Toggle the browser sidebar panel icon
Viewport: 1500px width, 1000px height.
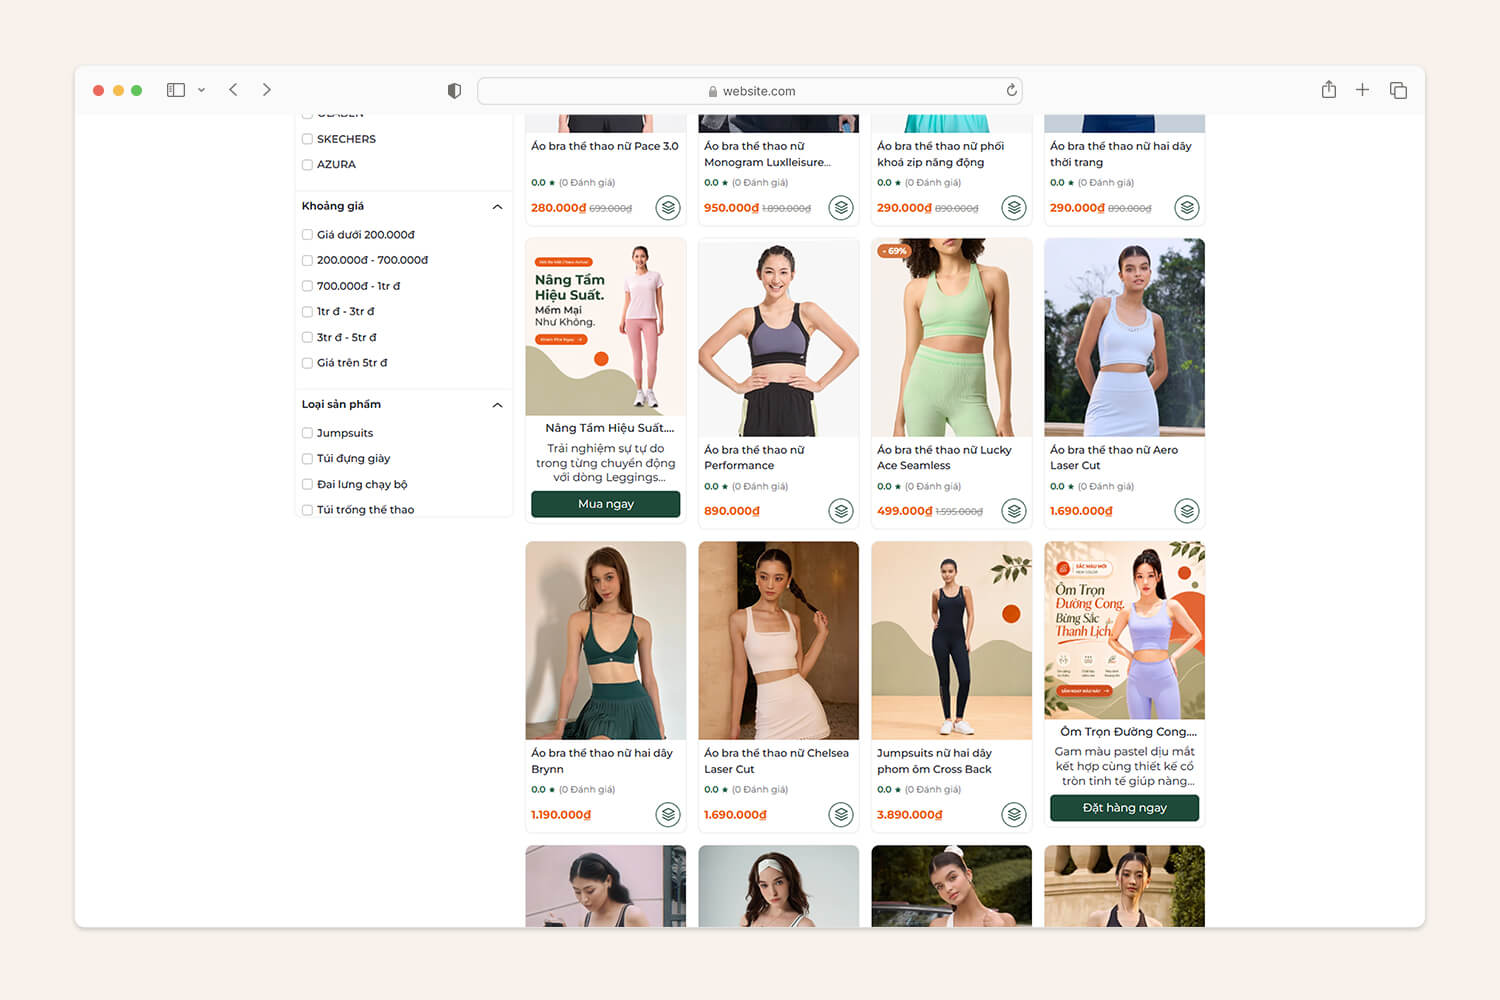[x=176, y=90]
